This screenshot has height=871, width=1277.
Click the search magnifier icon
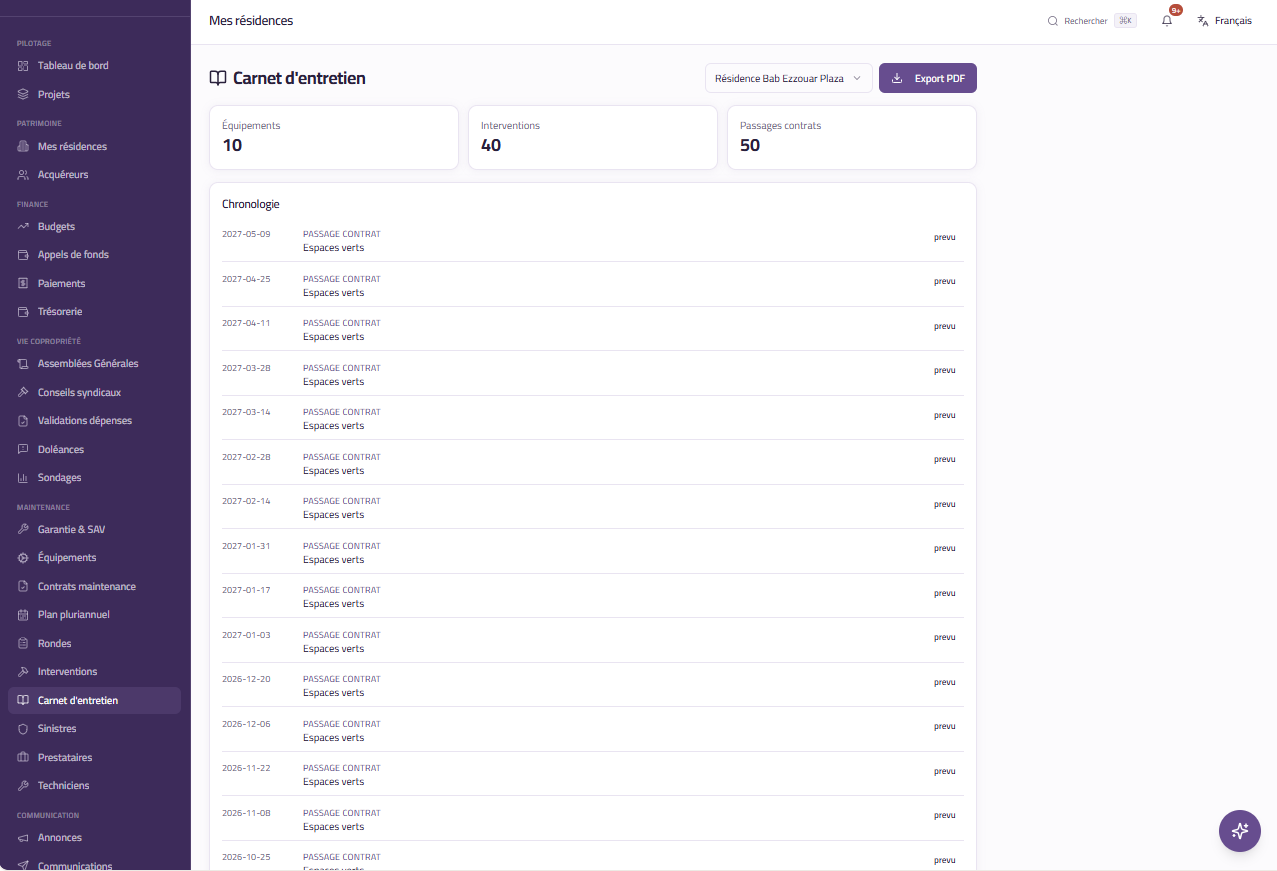click(1052, 21)
